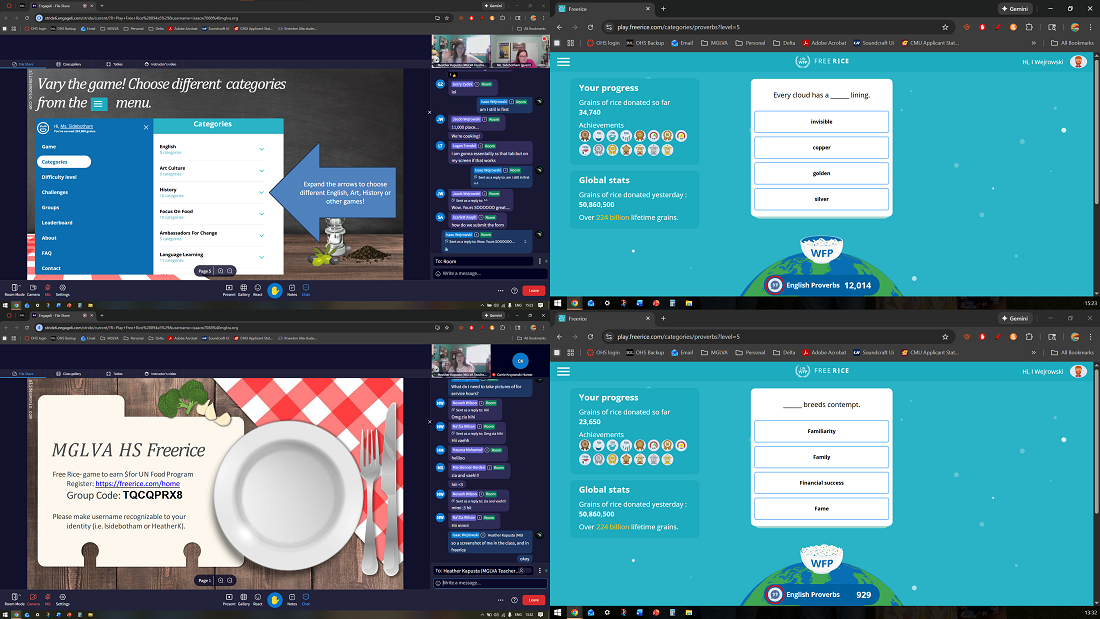Click message field under 'To: Heather Kapusta'

pyautogui.click(x=490, y=583)
